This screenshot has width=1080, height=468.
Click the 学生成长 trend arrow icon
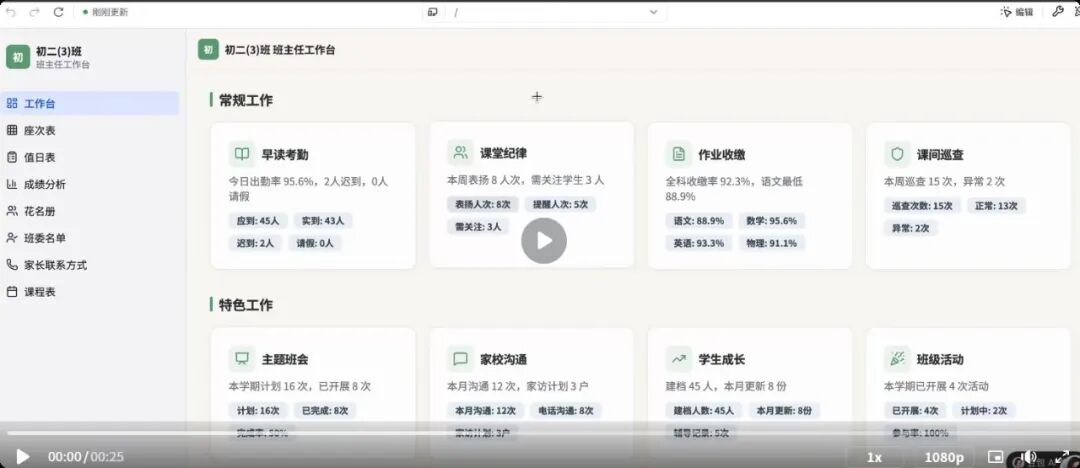678,359
